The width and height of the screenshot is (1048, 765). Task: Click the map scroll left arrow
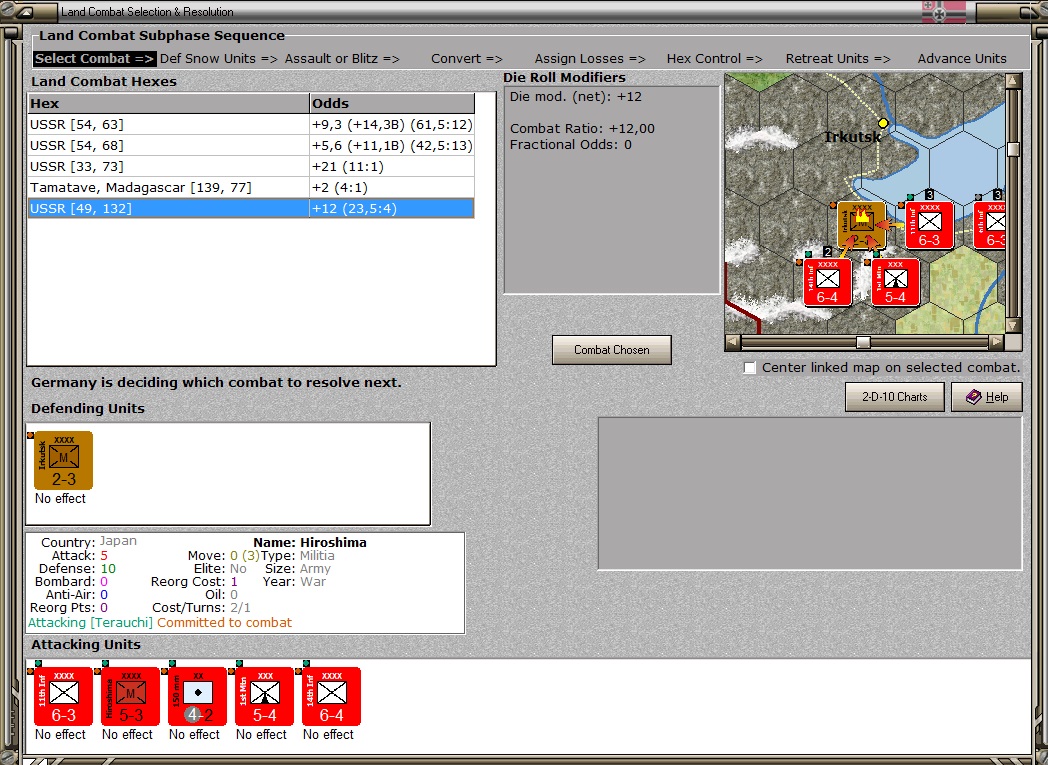733,343
